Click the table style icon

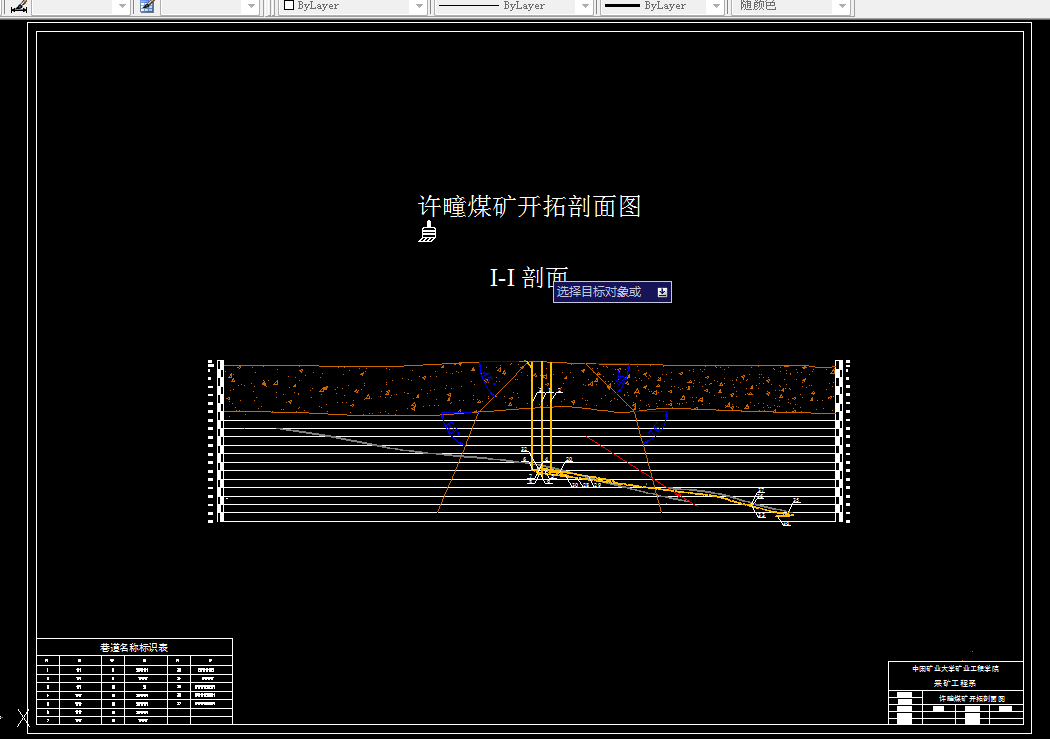147,7
